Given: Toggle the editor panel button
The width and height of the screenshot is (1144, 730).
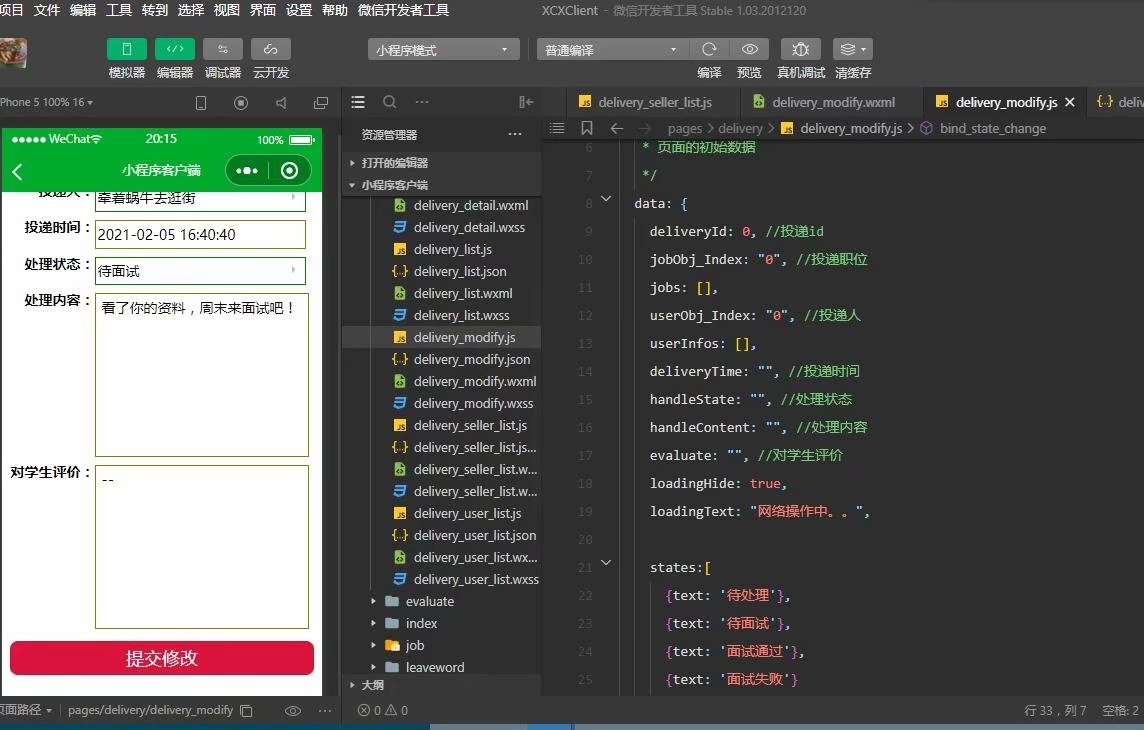Looking at the screenshot, I should 174,49.
